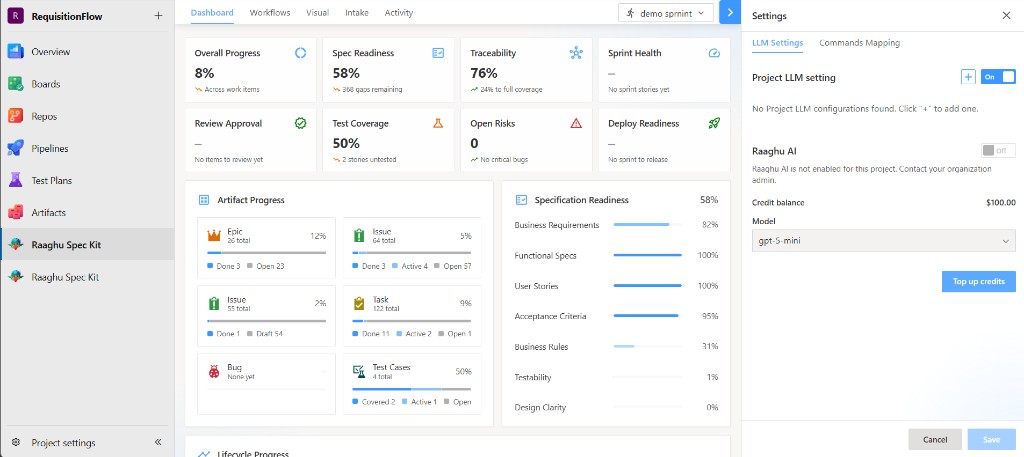Open the Overview section icon
This screenshot has width=1024, height=457.
point(16,52)
